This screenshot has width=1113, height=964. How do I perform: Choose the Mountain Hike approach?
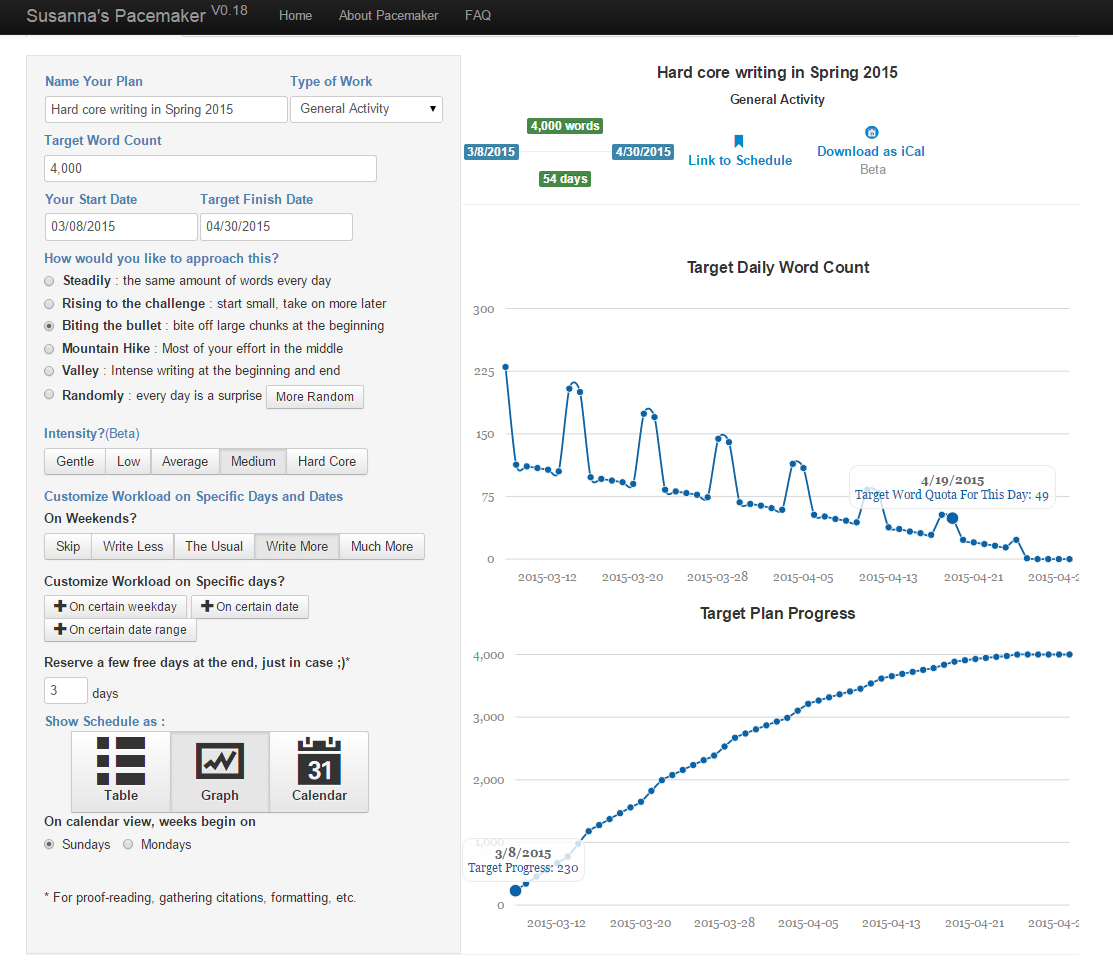(49, 349)
